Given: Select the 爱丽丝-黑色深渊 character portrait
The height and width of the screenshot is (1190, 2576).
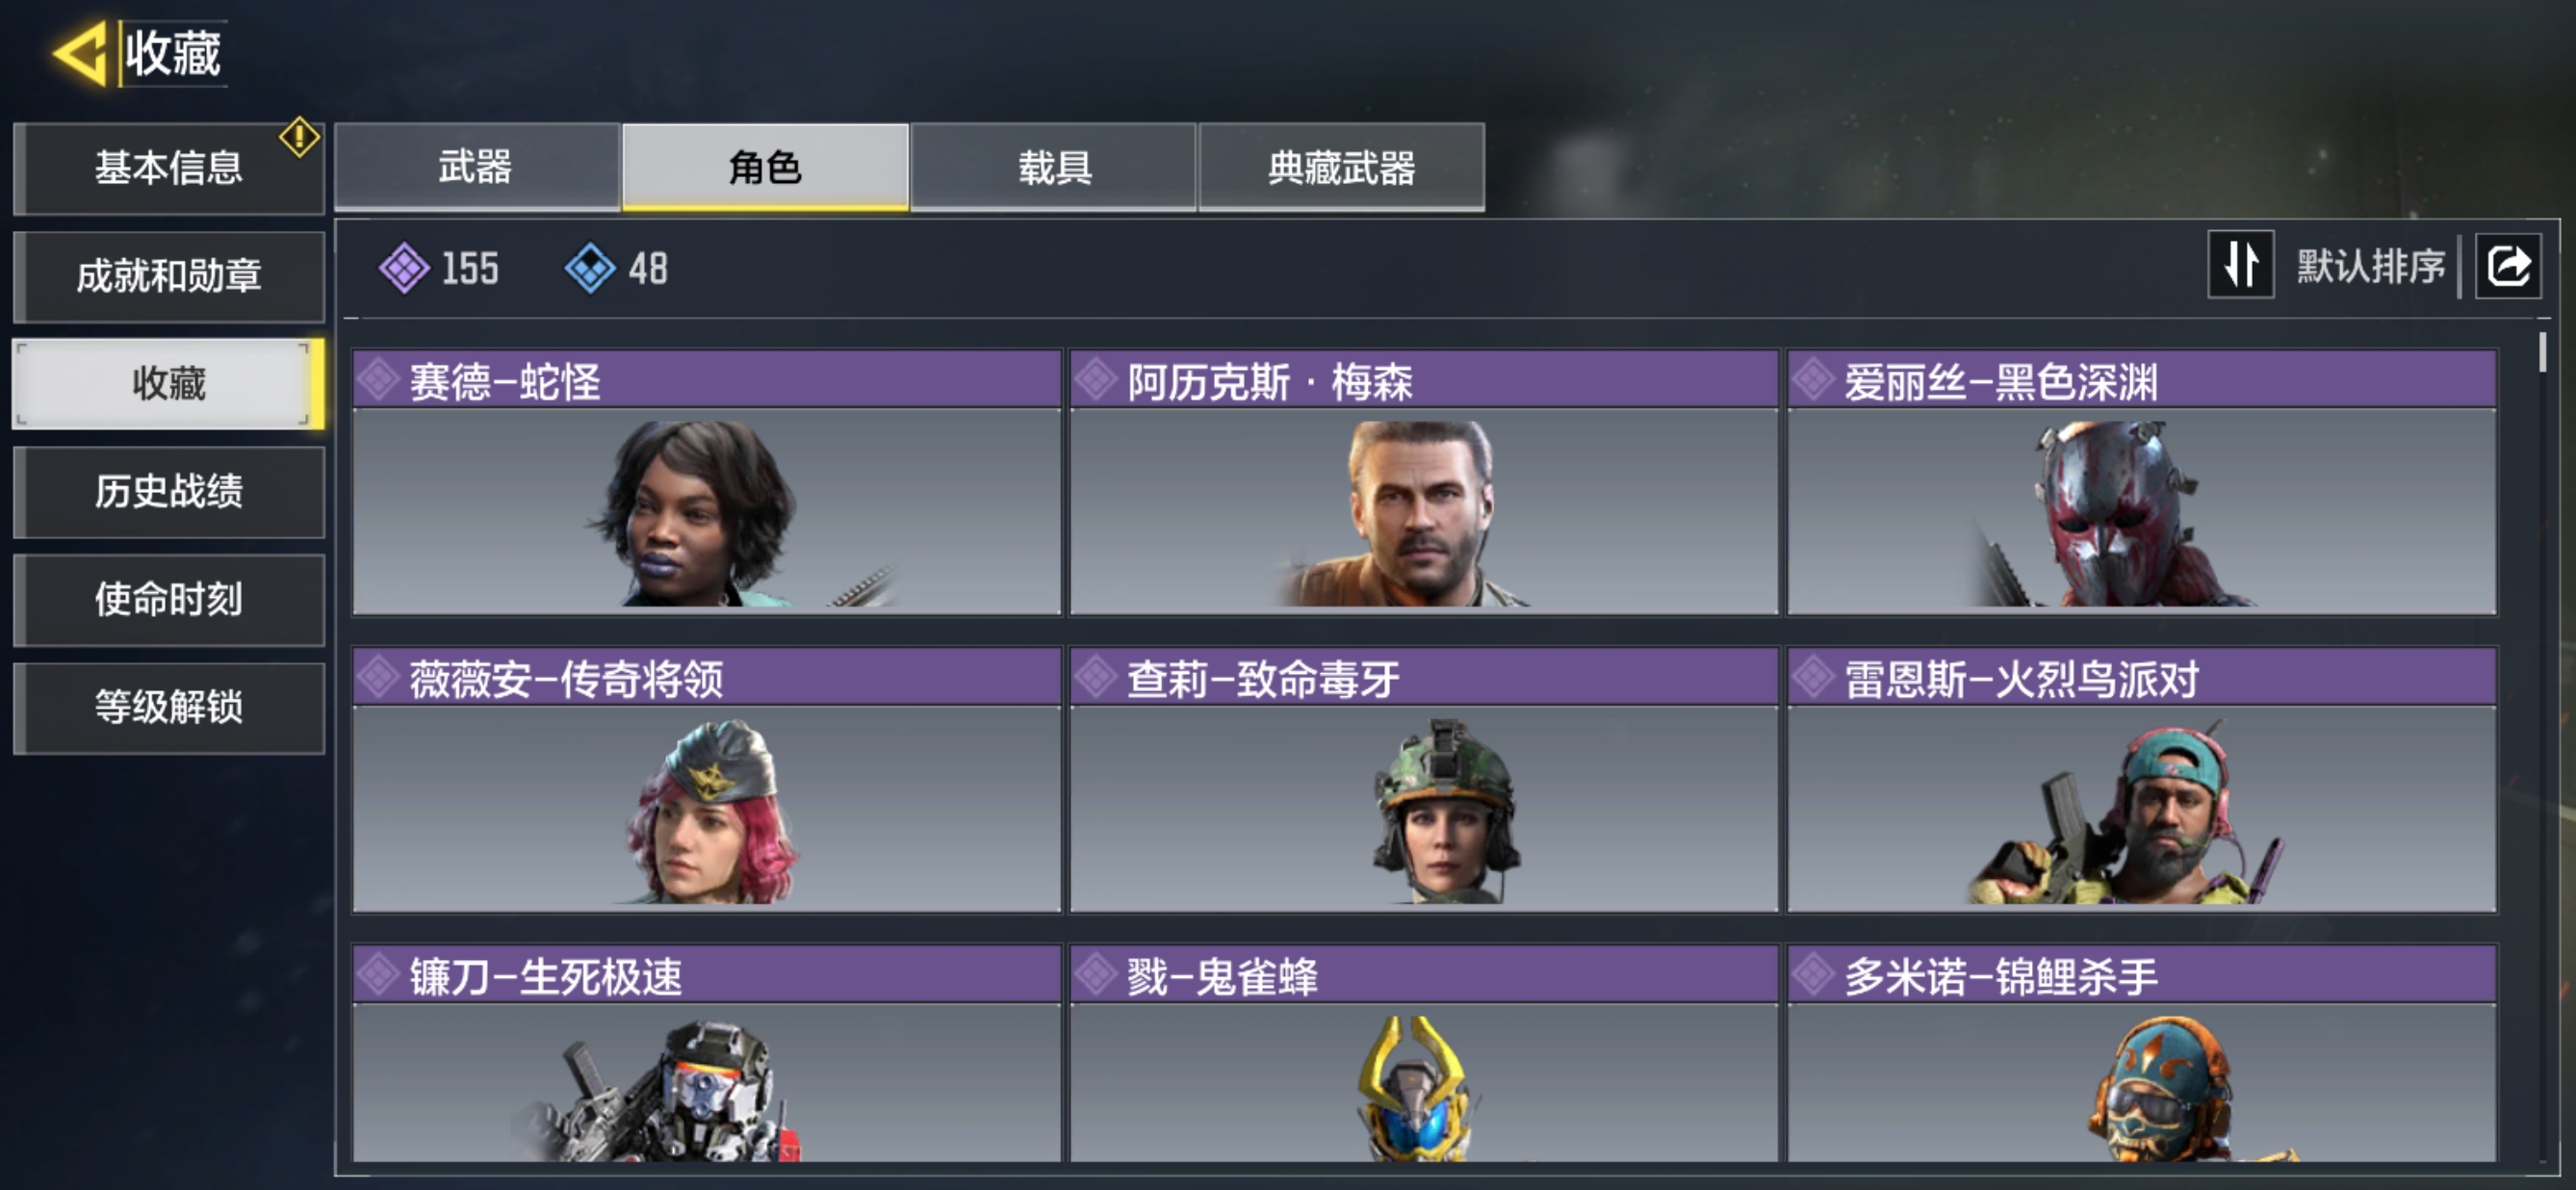Looking at the screenshot, I should pyautogui.click(x=2142, y=511).
